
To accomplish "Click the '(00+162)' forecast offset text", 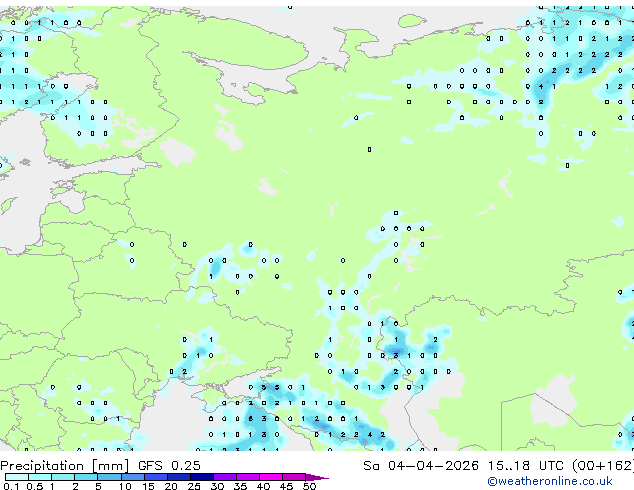I will pos(603,466).
